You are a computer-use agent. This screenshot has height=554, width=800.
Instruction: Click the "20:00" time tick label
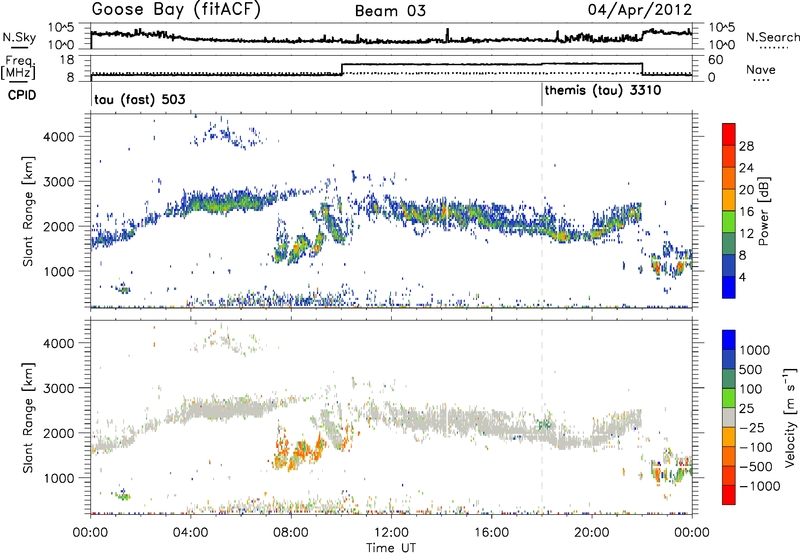tap(591, 533)
